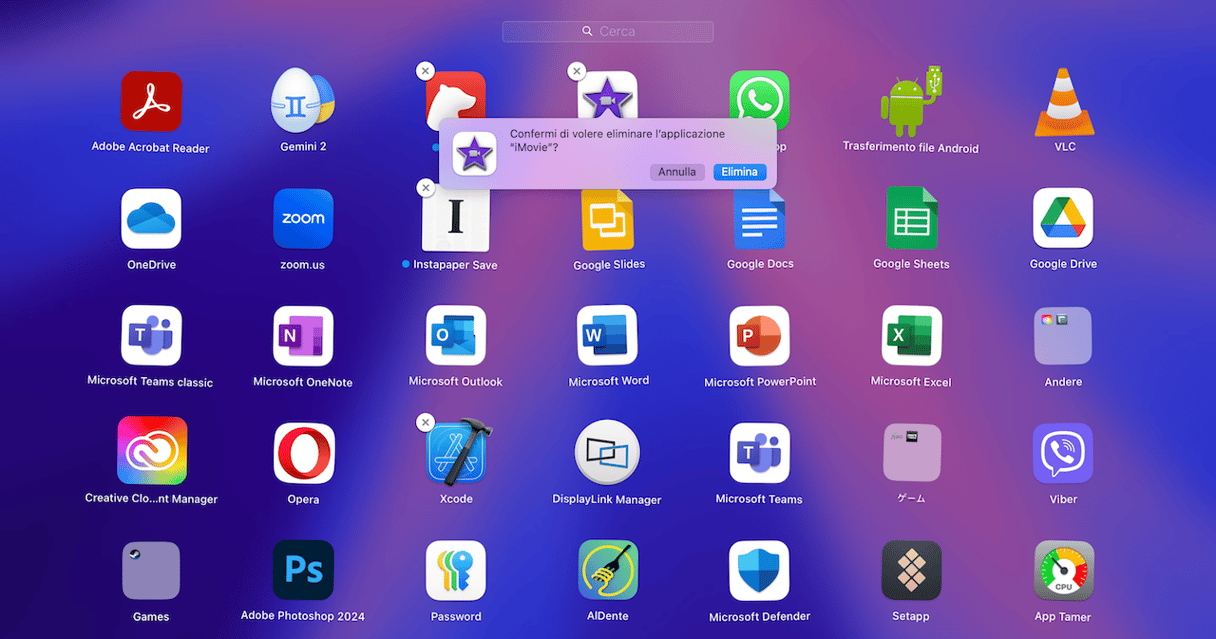
Task: Open VLC media player icon
Action: tap(1064, 101)
